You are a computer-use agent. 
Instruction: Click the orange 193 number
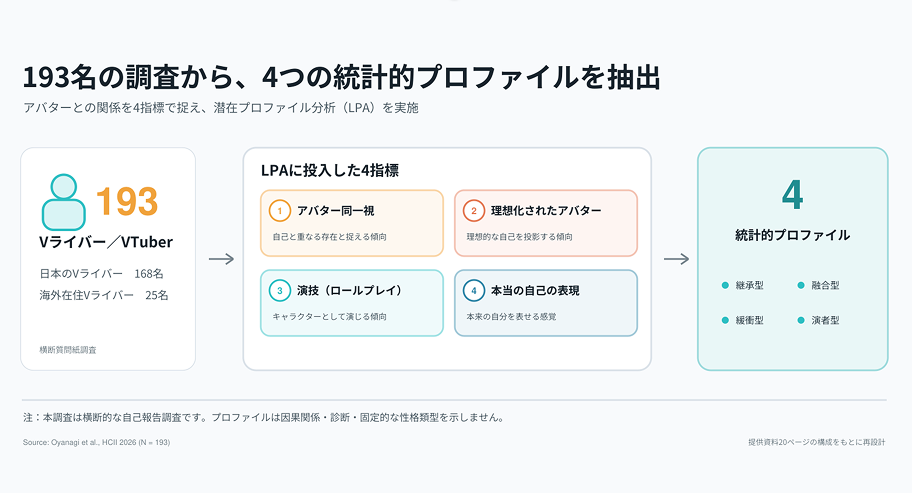(x=127, y=201)
